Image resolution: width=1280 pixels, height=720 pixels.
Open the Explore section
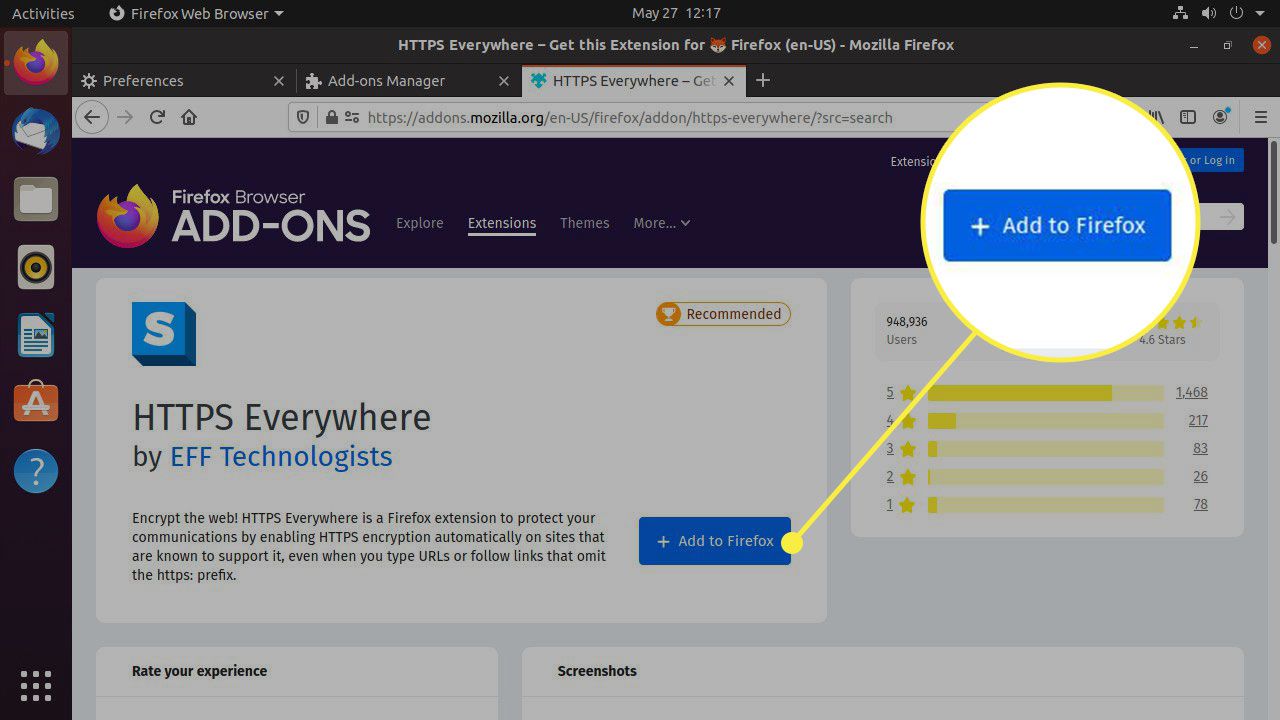pos(419,223)
